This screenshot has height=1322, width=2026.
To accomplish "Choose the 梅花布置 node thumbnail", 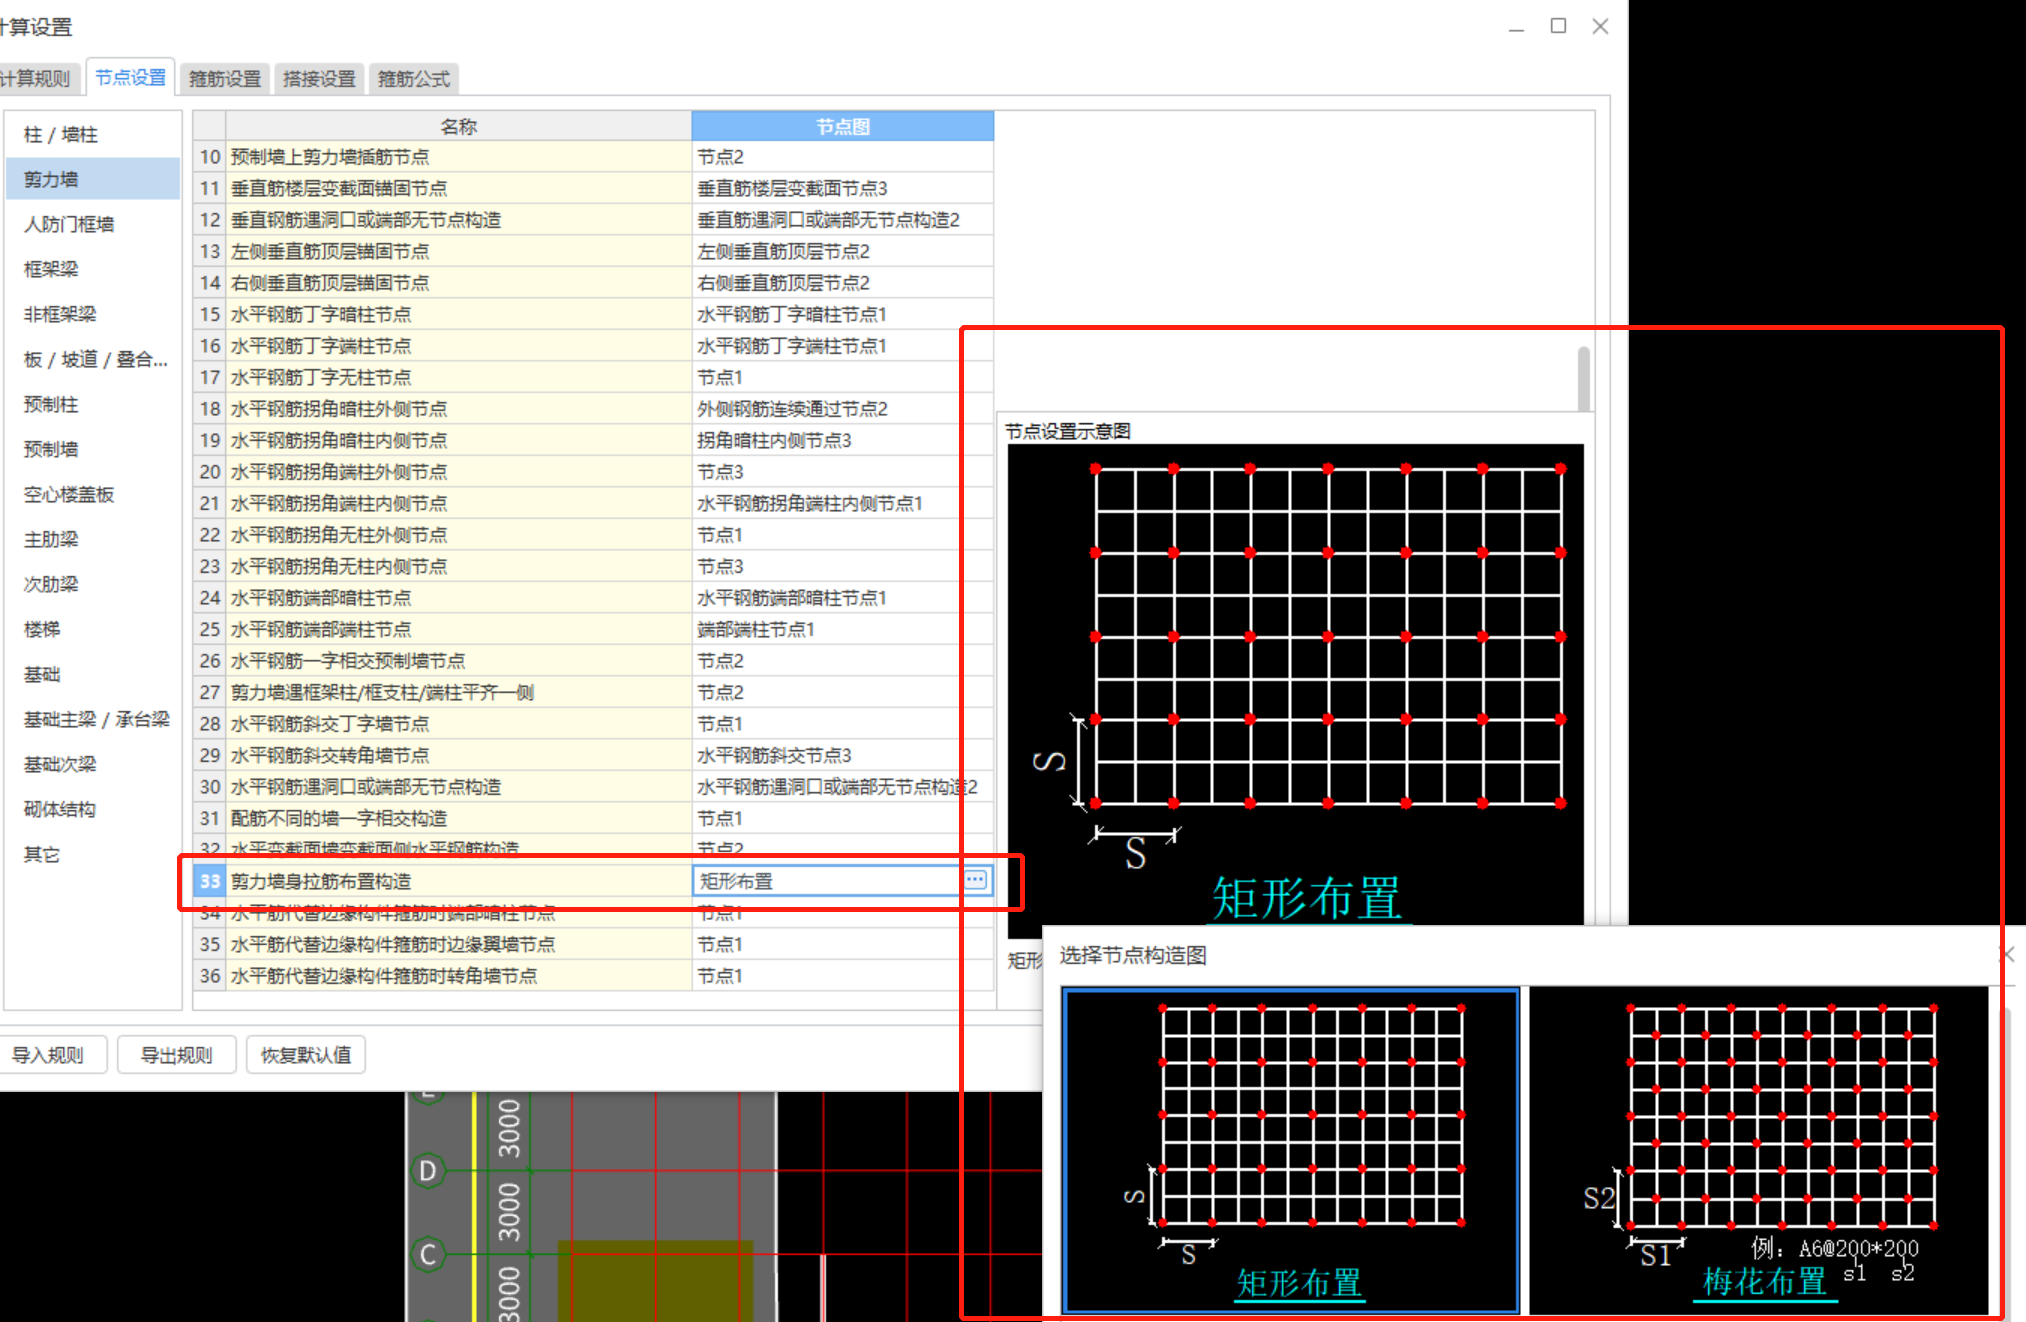I will [1759, 1150].
